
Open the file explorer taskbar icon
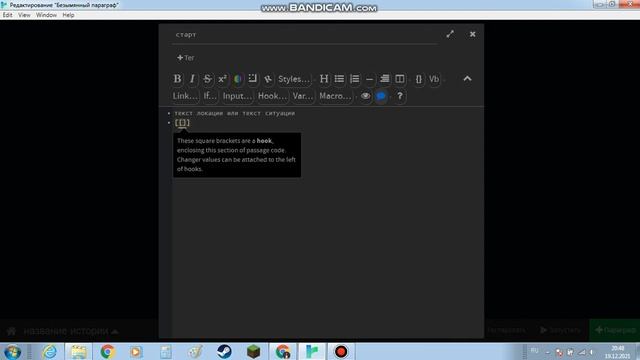(x=79, y=352)
